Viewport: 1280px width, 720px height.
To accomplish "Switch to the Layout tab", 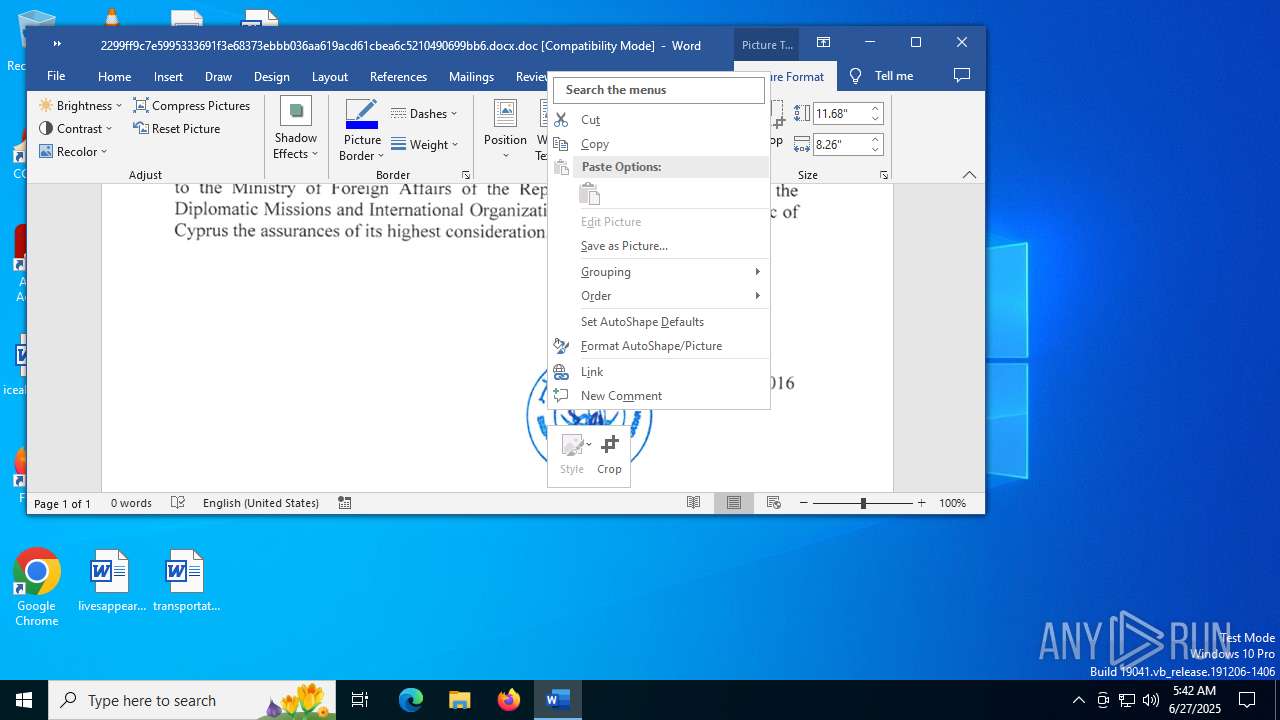I will click(329, 76).
